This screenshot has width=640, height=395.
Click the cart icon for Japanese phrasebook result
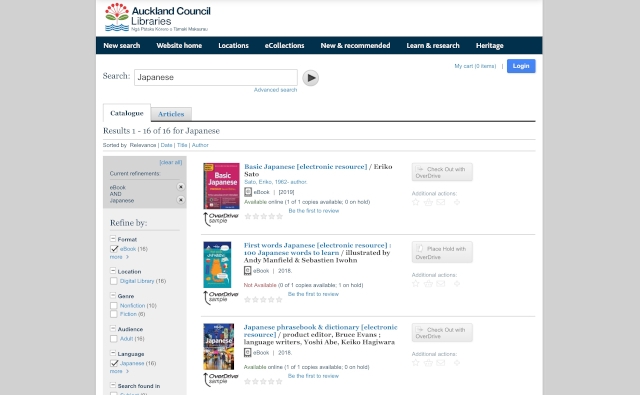428,363
